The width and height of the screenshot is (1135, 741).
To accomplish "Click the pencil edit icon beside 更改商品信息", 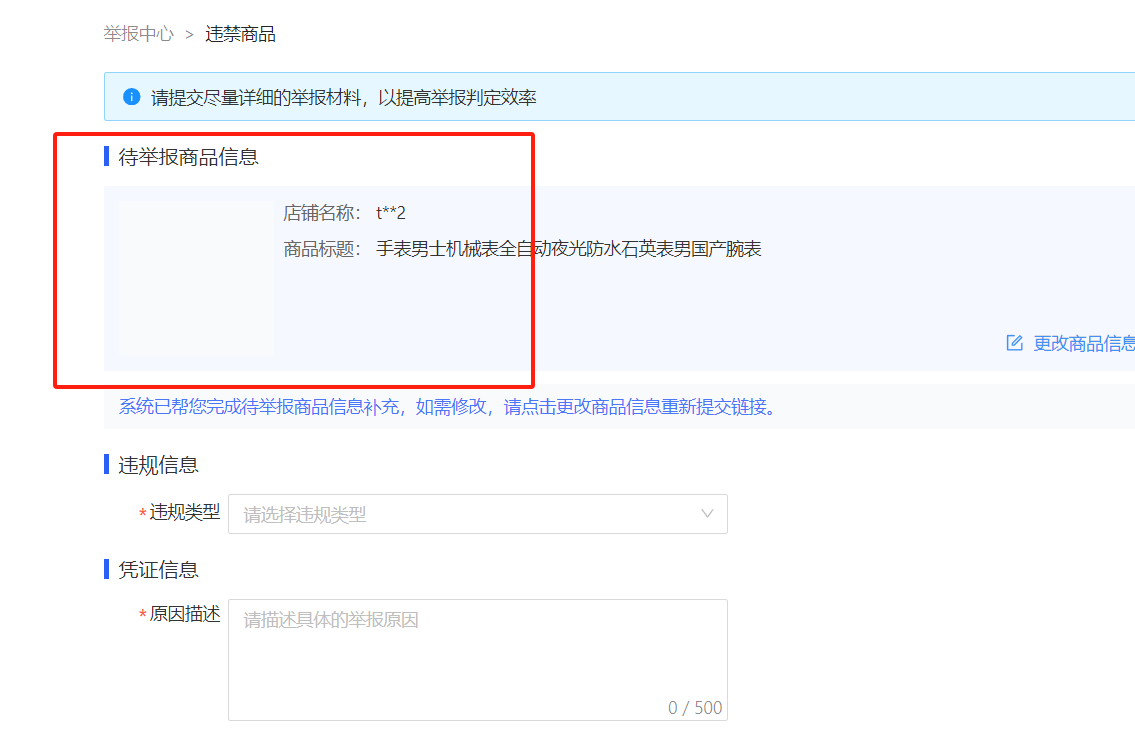I will pos(1014,343).
